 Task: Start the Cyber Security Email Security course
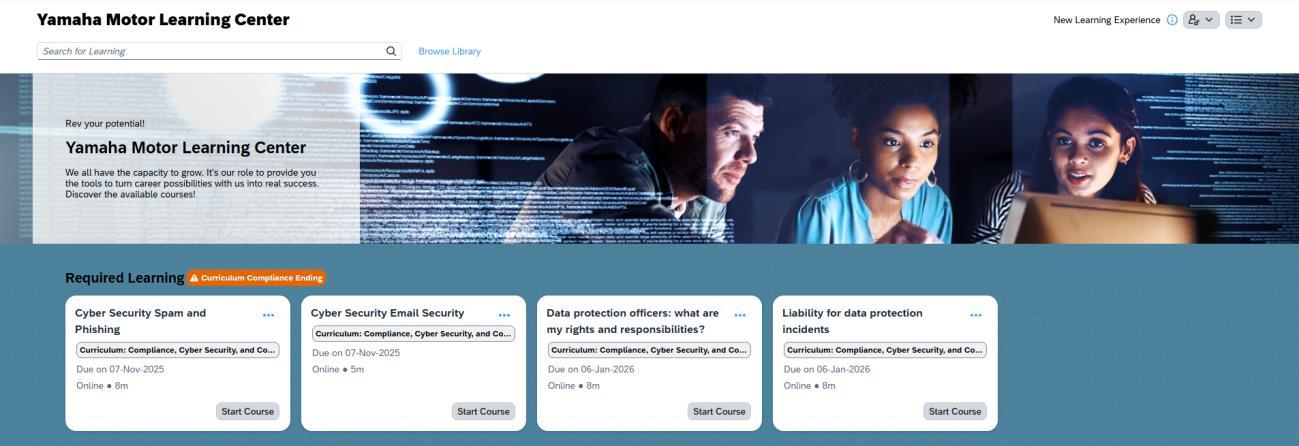point(483,411)
